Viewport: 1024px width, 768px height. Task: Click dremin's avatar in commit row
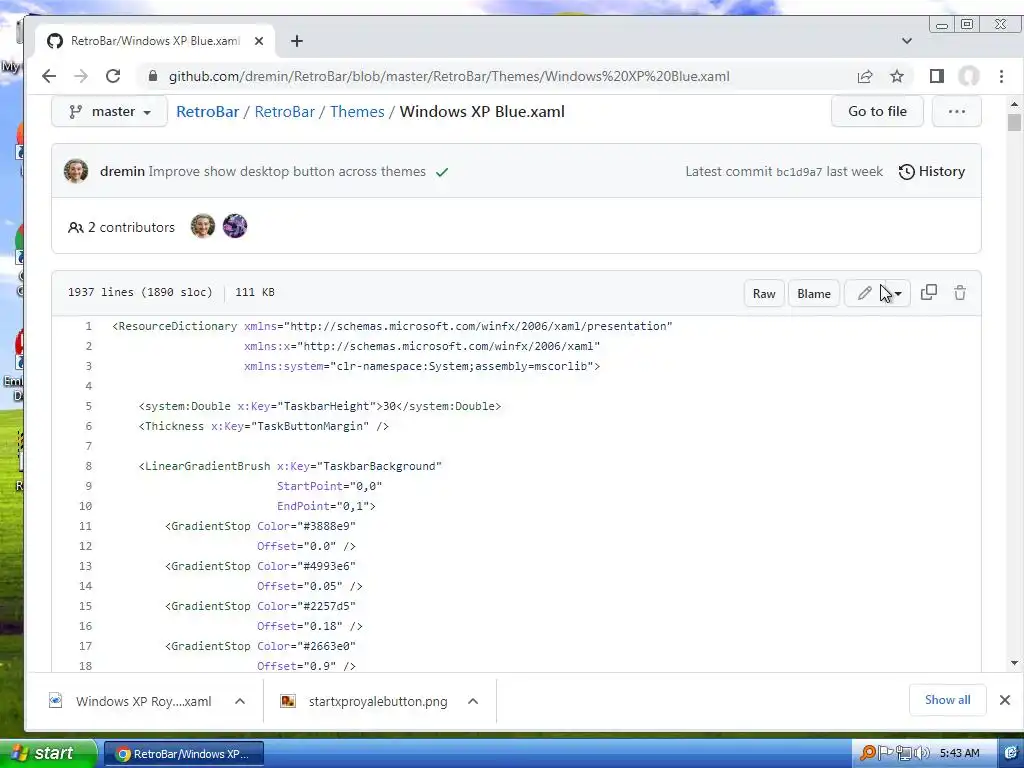tap(76, 171)
